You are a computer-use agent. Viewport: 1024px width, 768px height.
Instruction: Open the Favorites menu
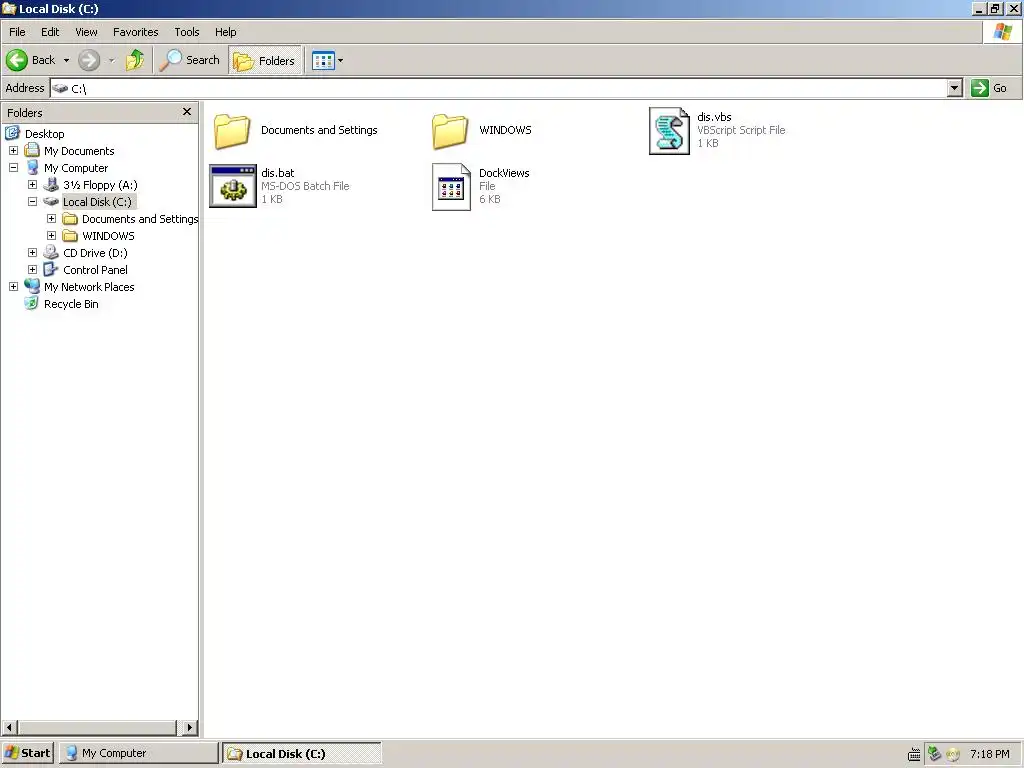tap(135, 32)
